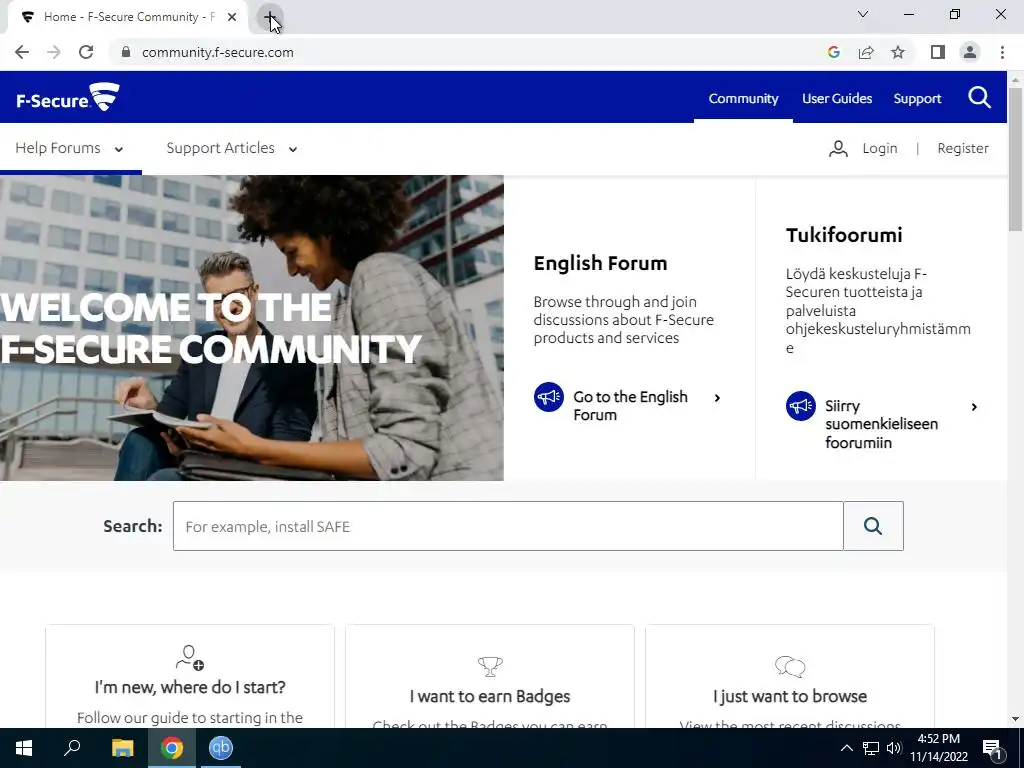
Task: Click the address bar URL
Action: tap(217, 52)
